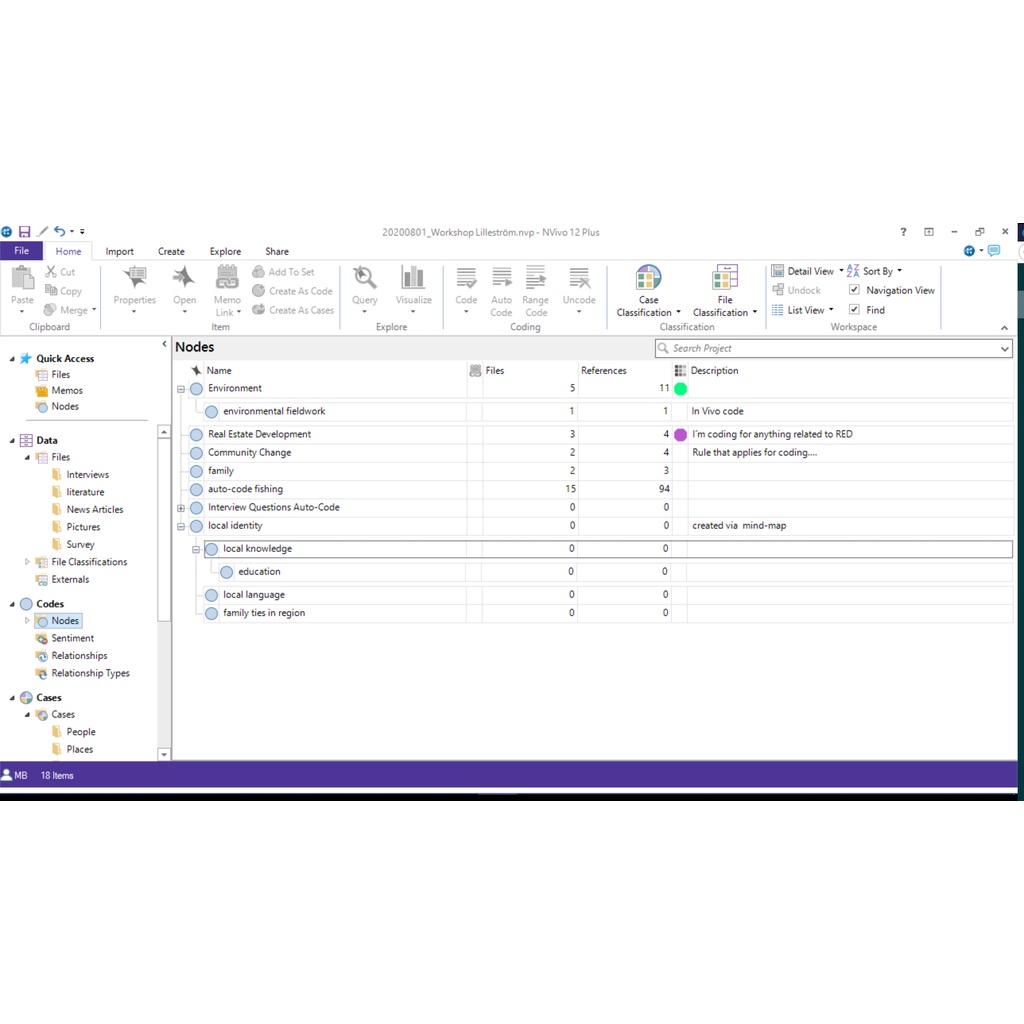
Task: Click inside the Search Project field
Action: point(830,348)
